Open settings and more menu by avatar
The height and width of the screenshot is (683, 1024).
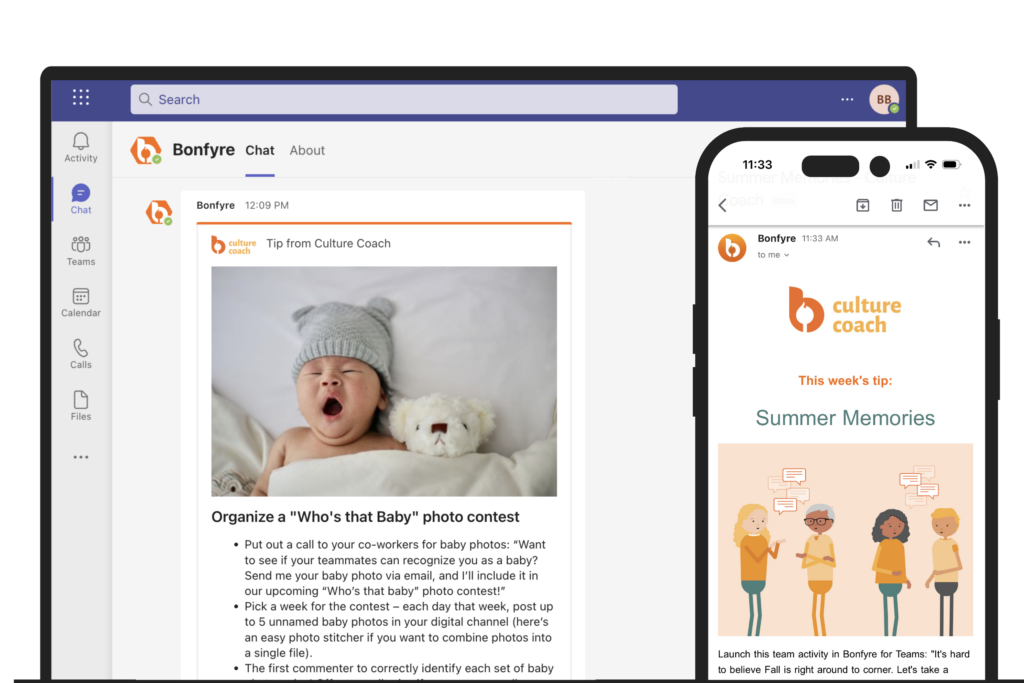[x=847, y=100]
